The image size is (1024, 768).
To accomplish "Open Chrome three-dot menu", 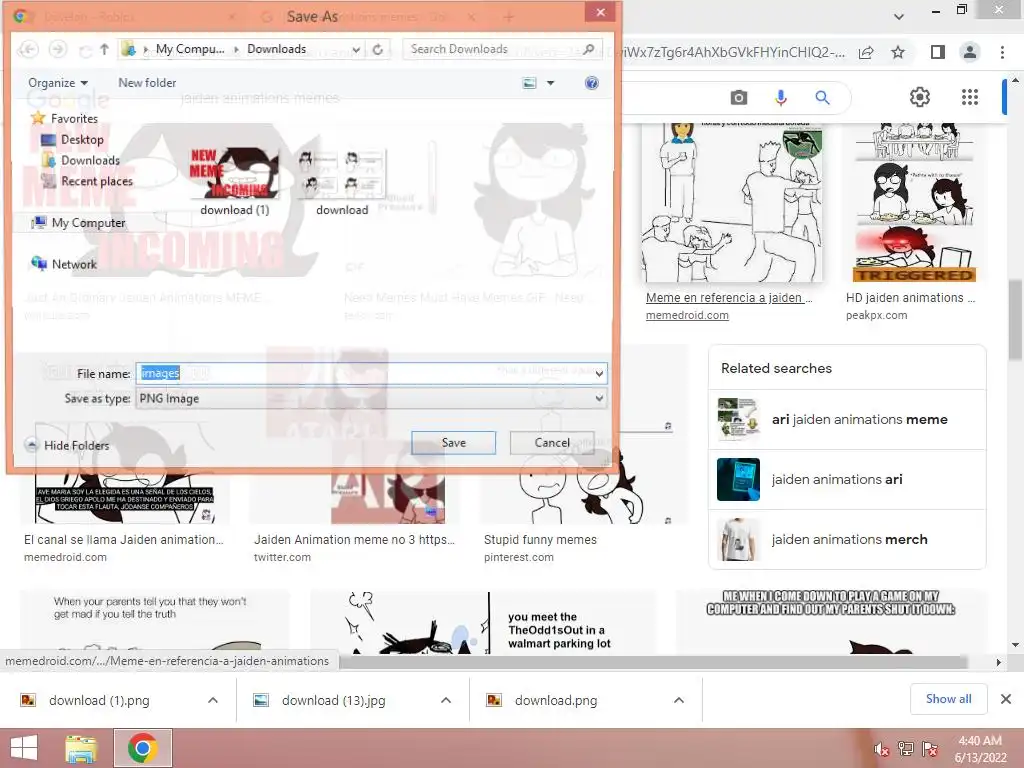I will pyautogui.click(x=1002, y=52).
